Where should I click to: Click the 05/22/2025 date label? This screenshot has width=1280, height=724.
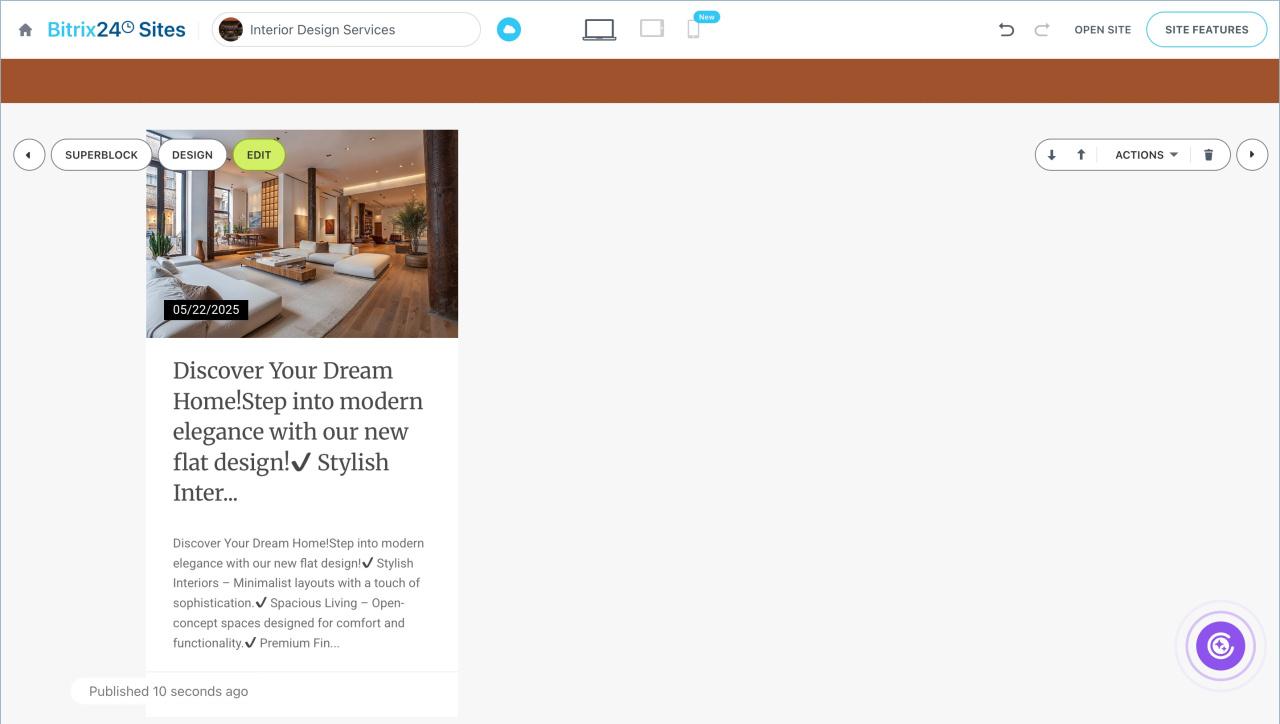click(x=206, y=310)
